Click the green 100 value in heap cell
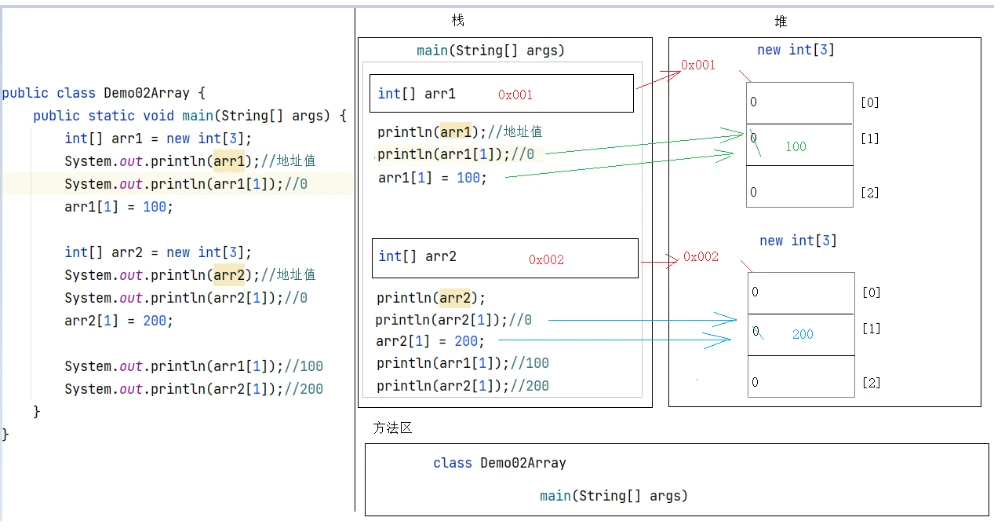The image size is (1004, 532). point(796,147)
